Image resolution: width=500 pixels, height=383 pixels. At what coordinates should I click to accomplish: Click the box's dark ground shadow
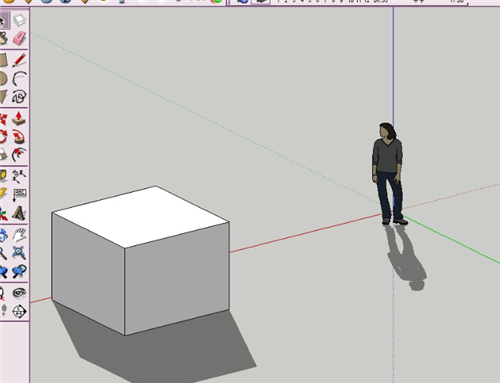[x=167, y=353]
